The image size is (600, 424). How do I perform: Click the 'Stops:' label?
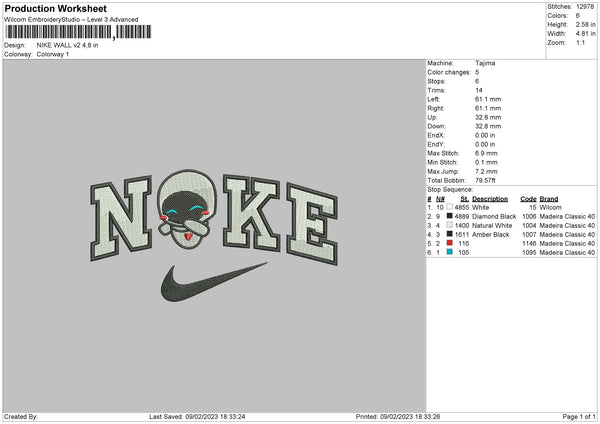pyautogui.click(x=437, y=81)
